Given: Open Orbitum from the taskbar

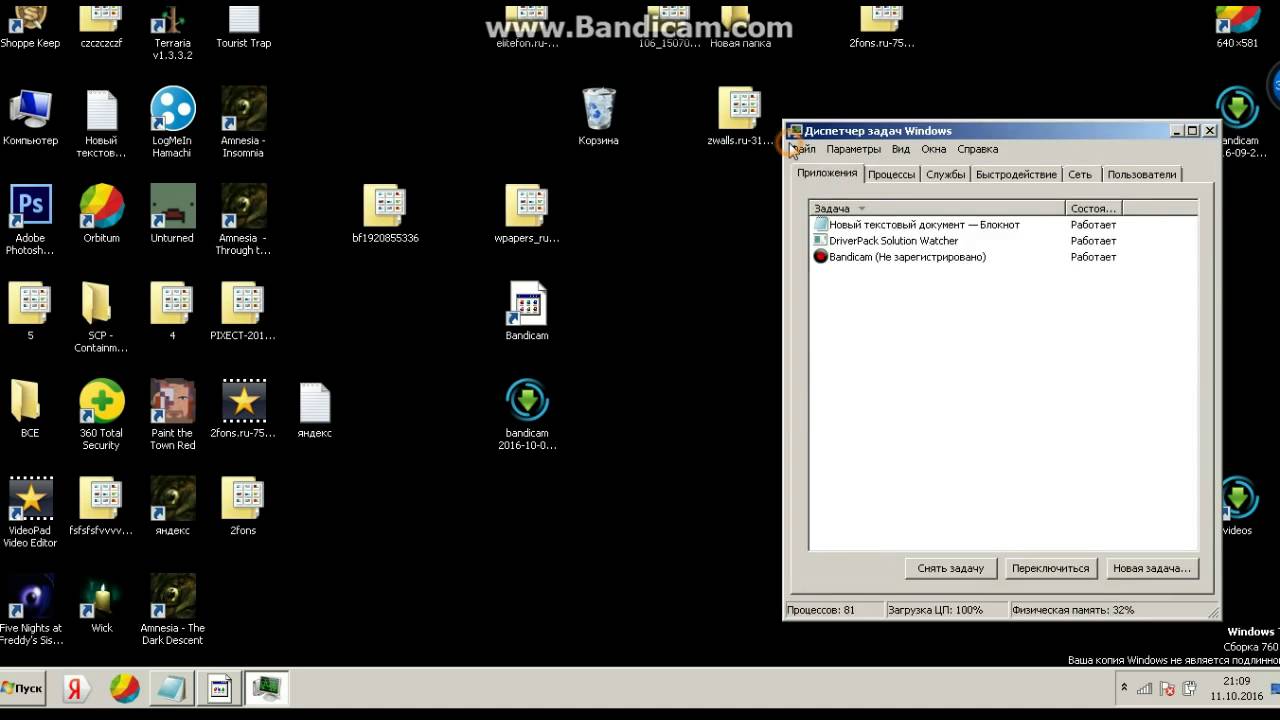Looking at the screenshot, I should [x=124, y=688].
